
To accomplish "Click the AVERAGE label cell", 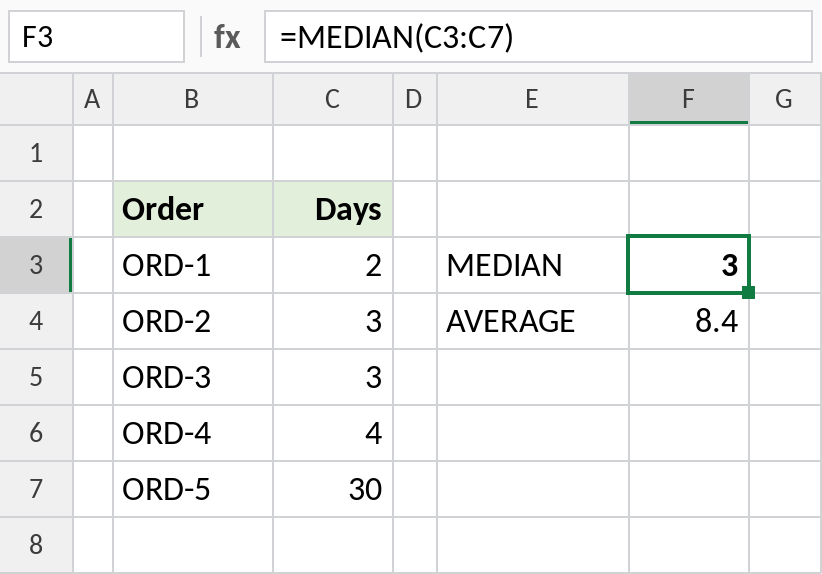I will 533,321.
